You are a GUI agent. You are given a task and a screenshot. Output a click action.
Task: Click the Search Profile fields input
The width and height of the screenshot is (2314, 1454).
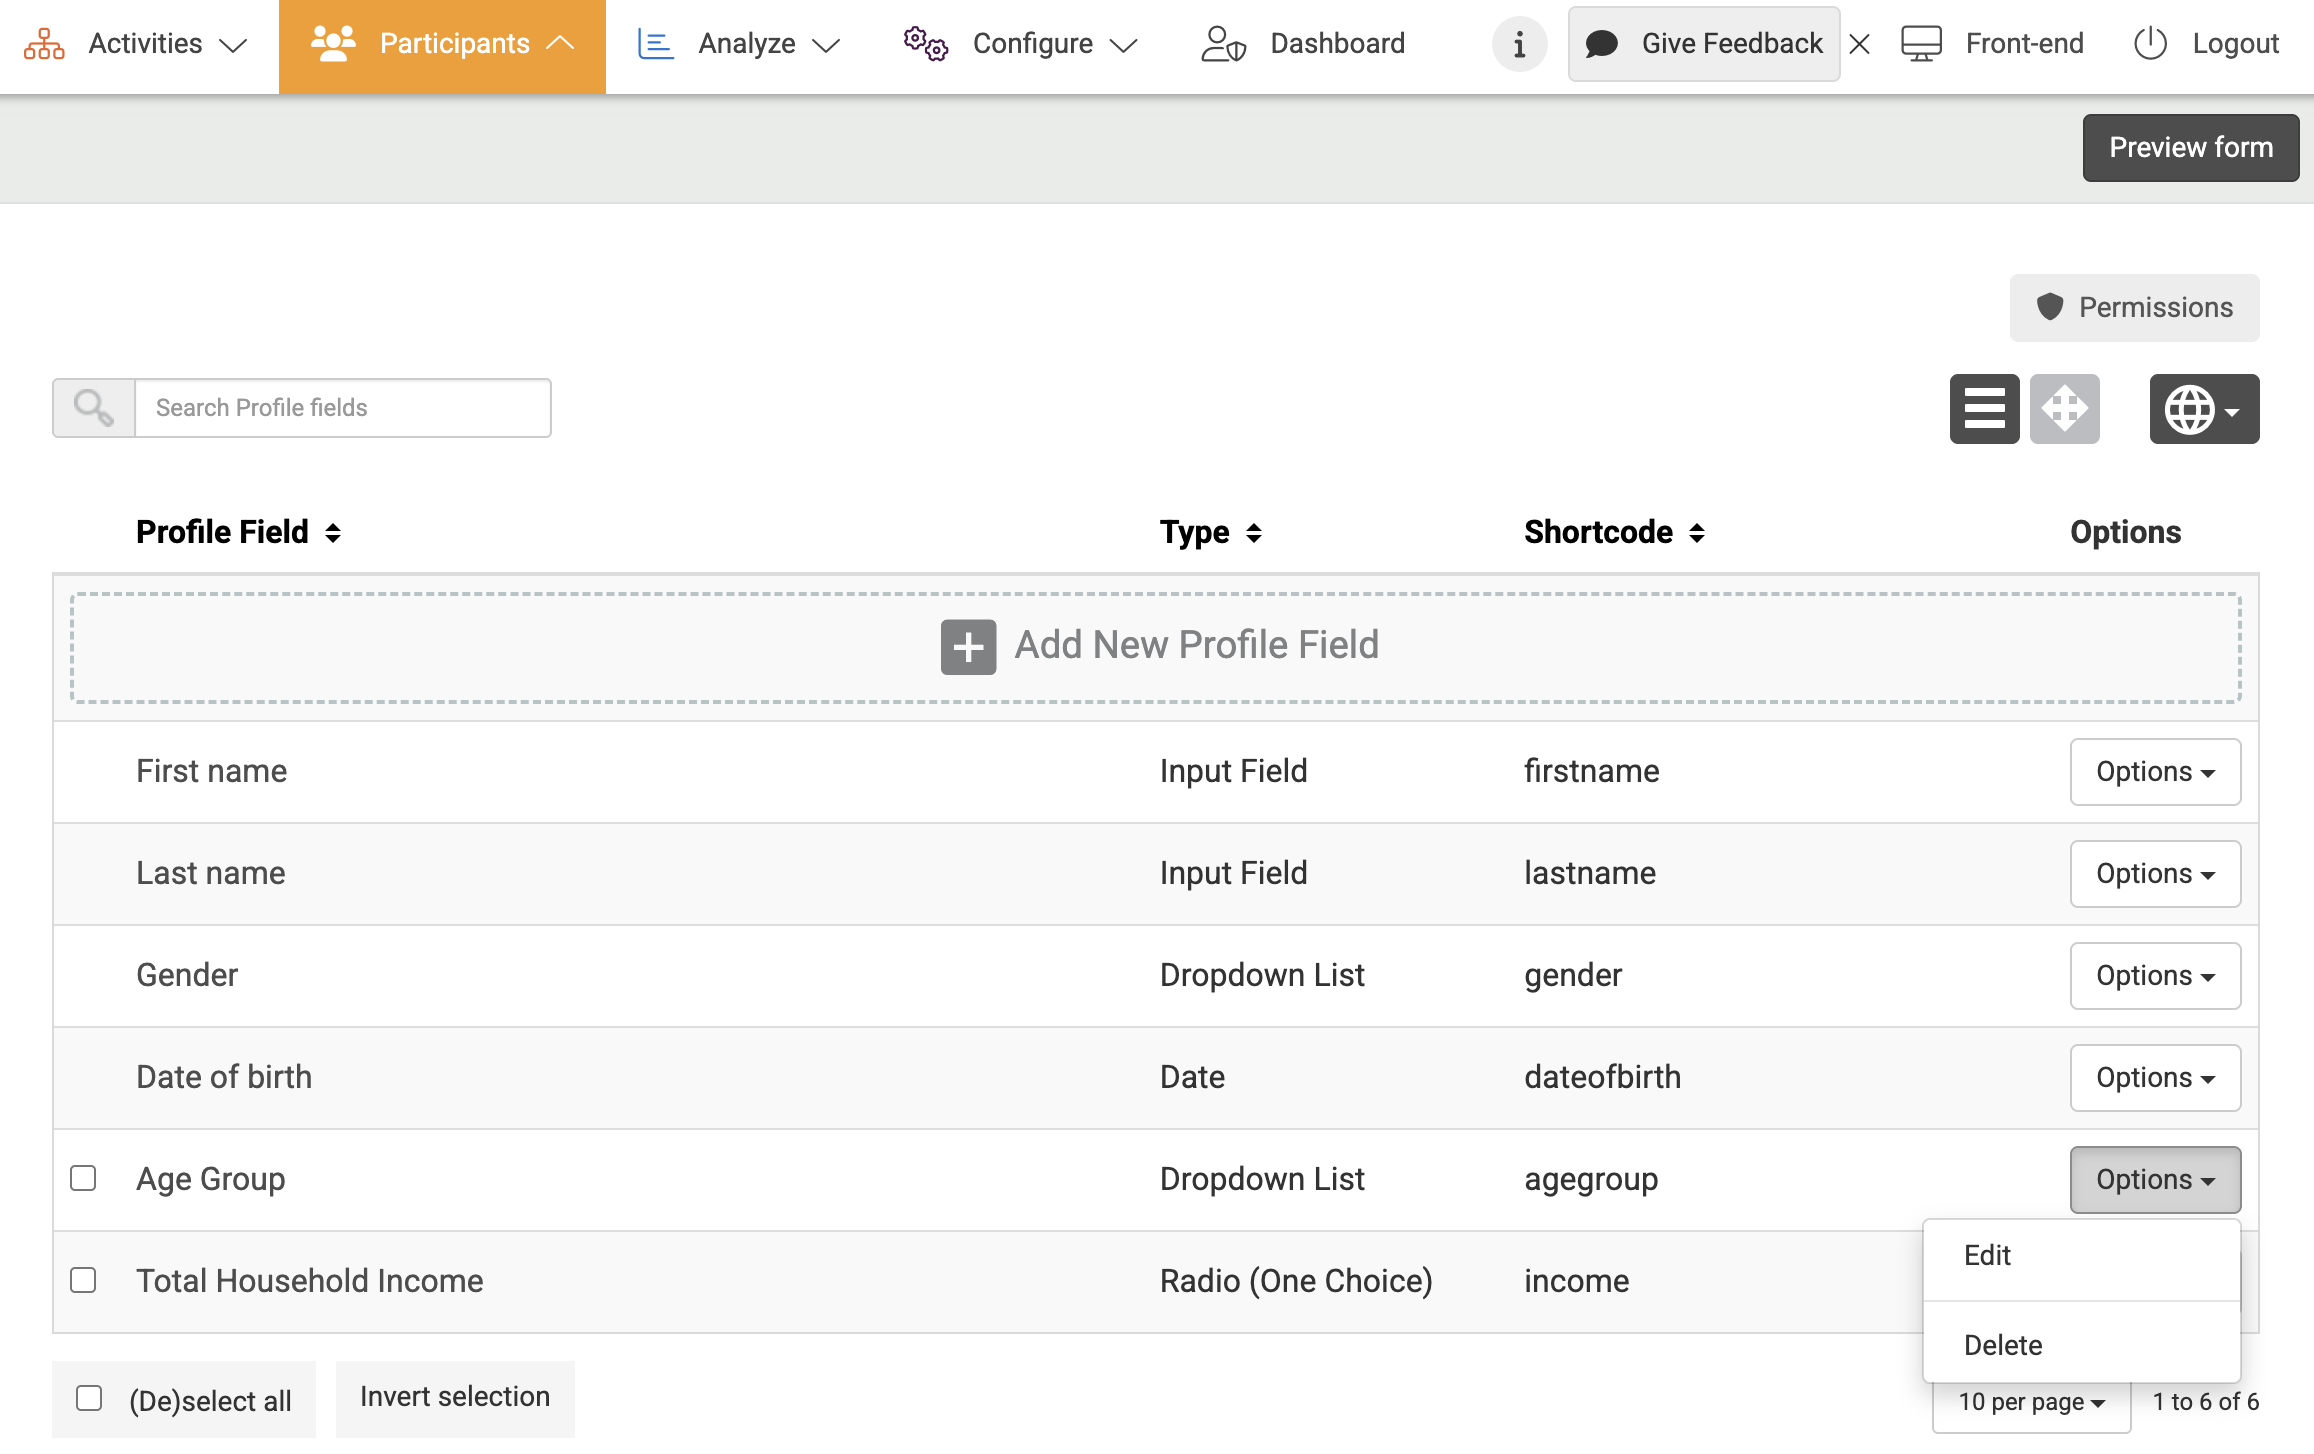pyautogui.click(x=342, y=408)
